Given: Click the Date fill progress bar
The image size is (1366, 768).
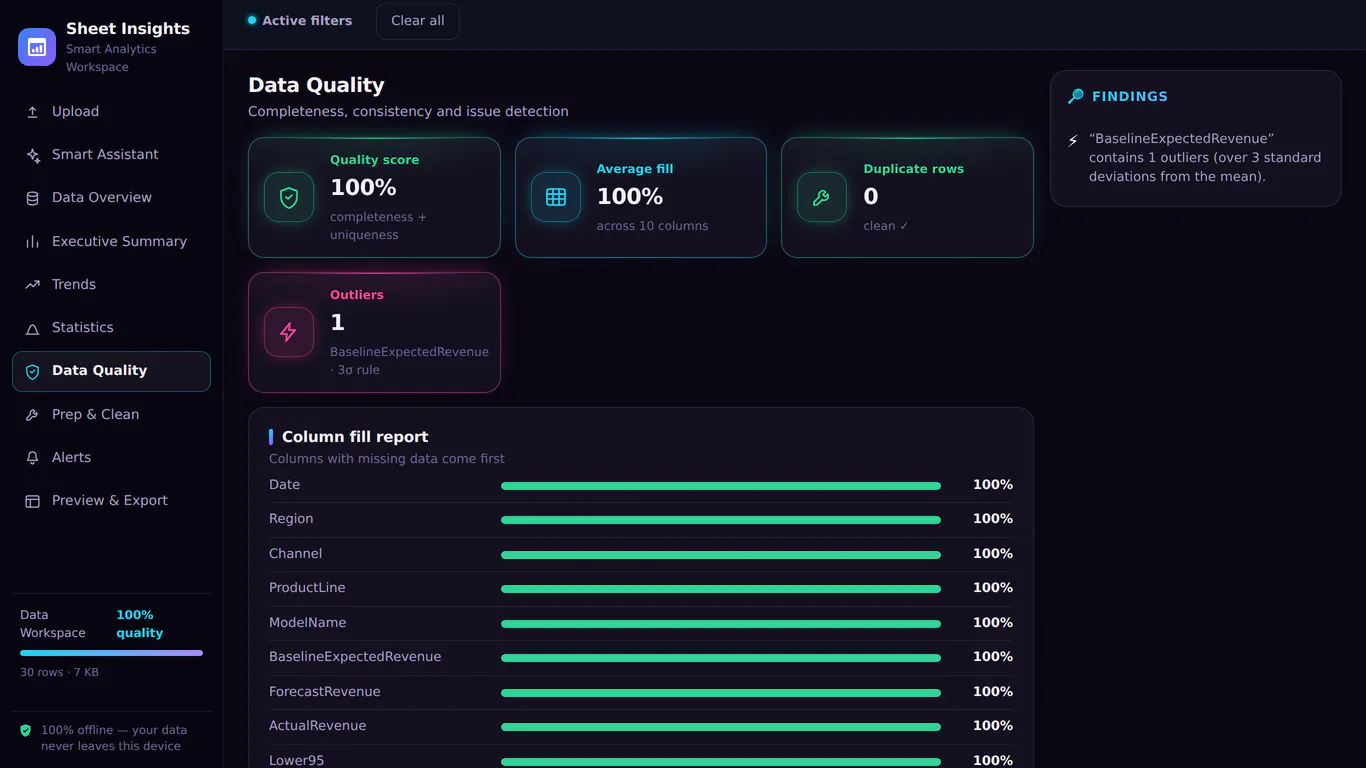Looking at the screenshot, I should tap(721, 486).
